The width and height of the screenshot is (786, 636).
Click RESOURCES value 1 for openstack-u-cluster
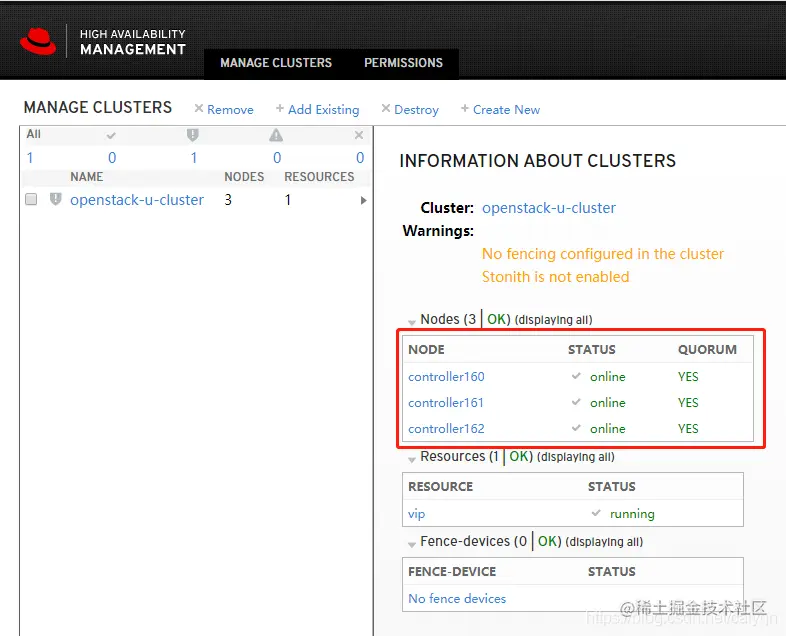[288, 200]
